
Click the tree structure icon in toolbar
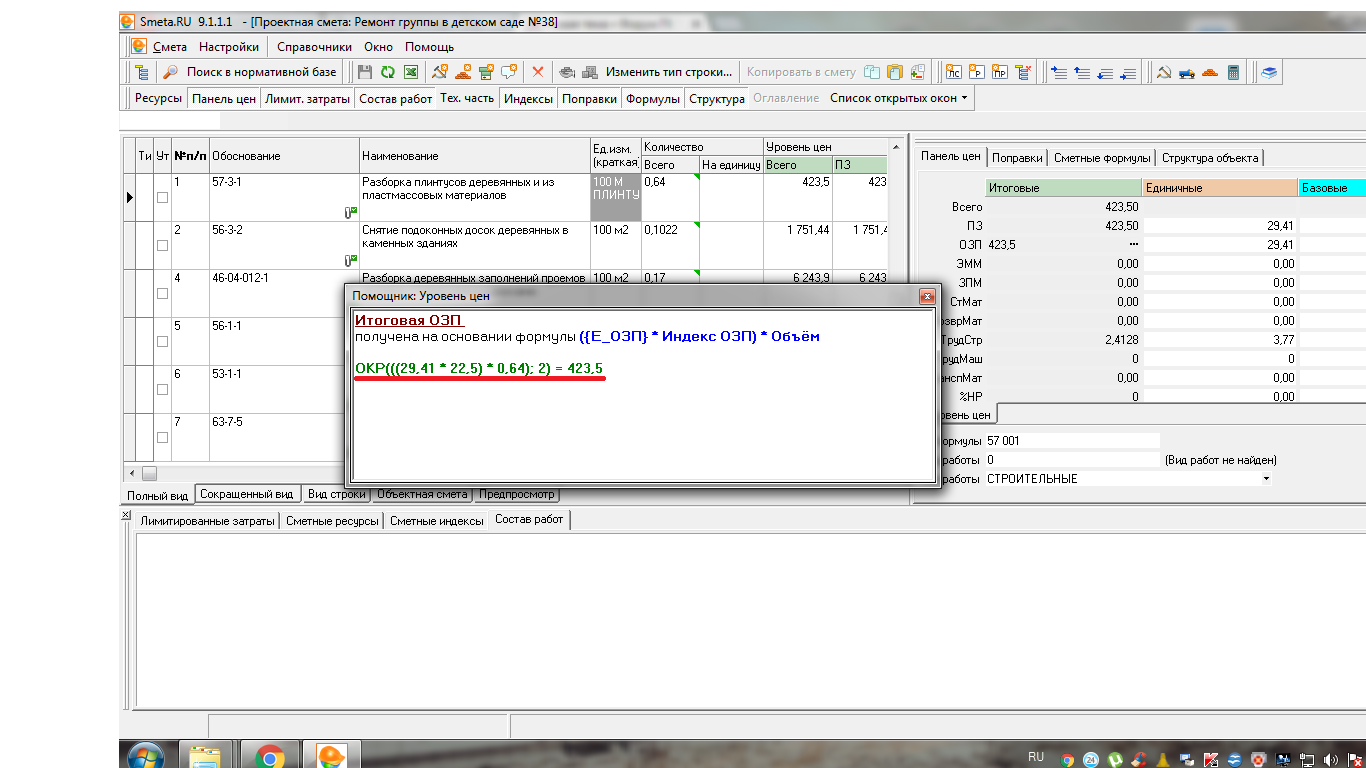pos(141,72)
